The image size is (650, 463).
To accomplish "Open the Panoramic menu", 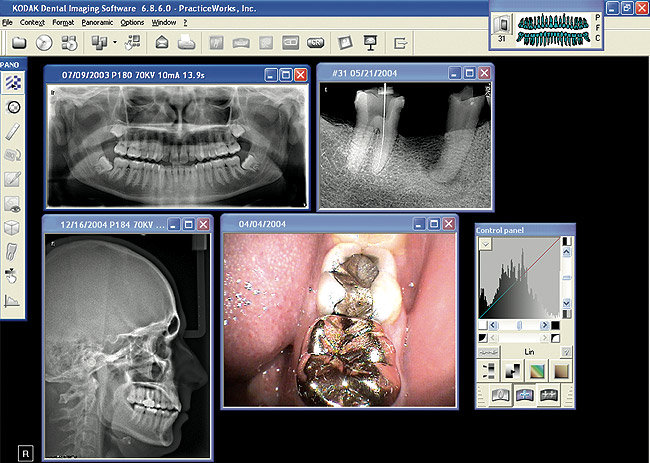I will coord(98,21).
